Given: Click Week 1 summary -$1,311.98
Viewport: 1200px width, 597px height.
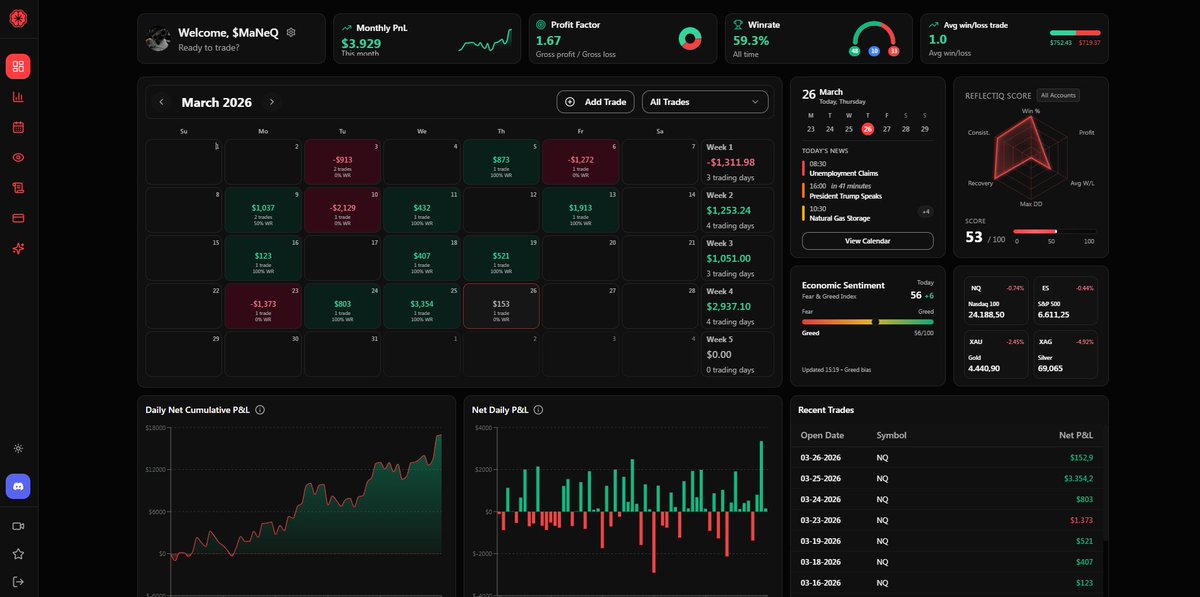Looking at the screenshot, I should pos(738,161).
